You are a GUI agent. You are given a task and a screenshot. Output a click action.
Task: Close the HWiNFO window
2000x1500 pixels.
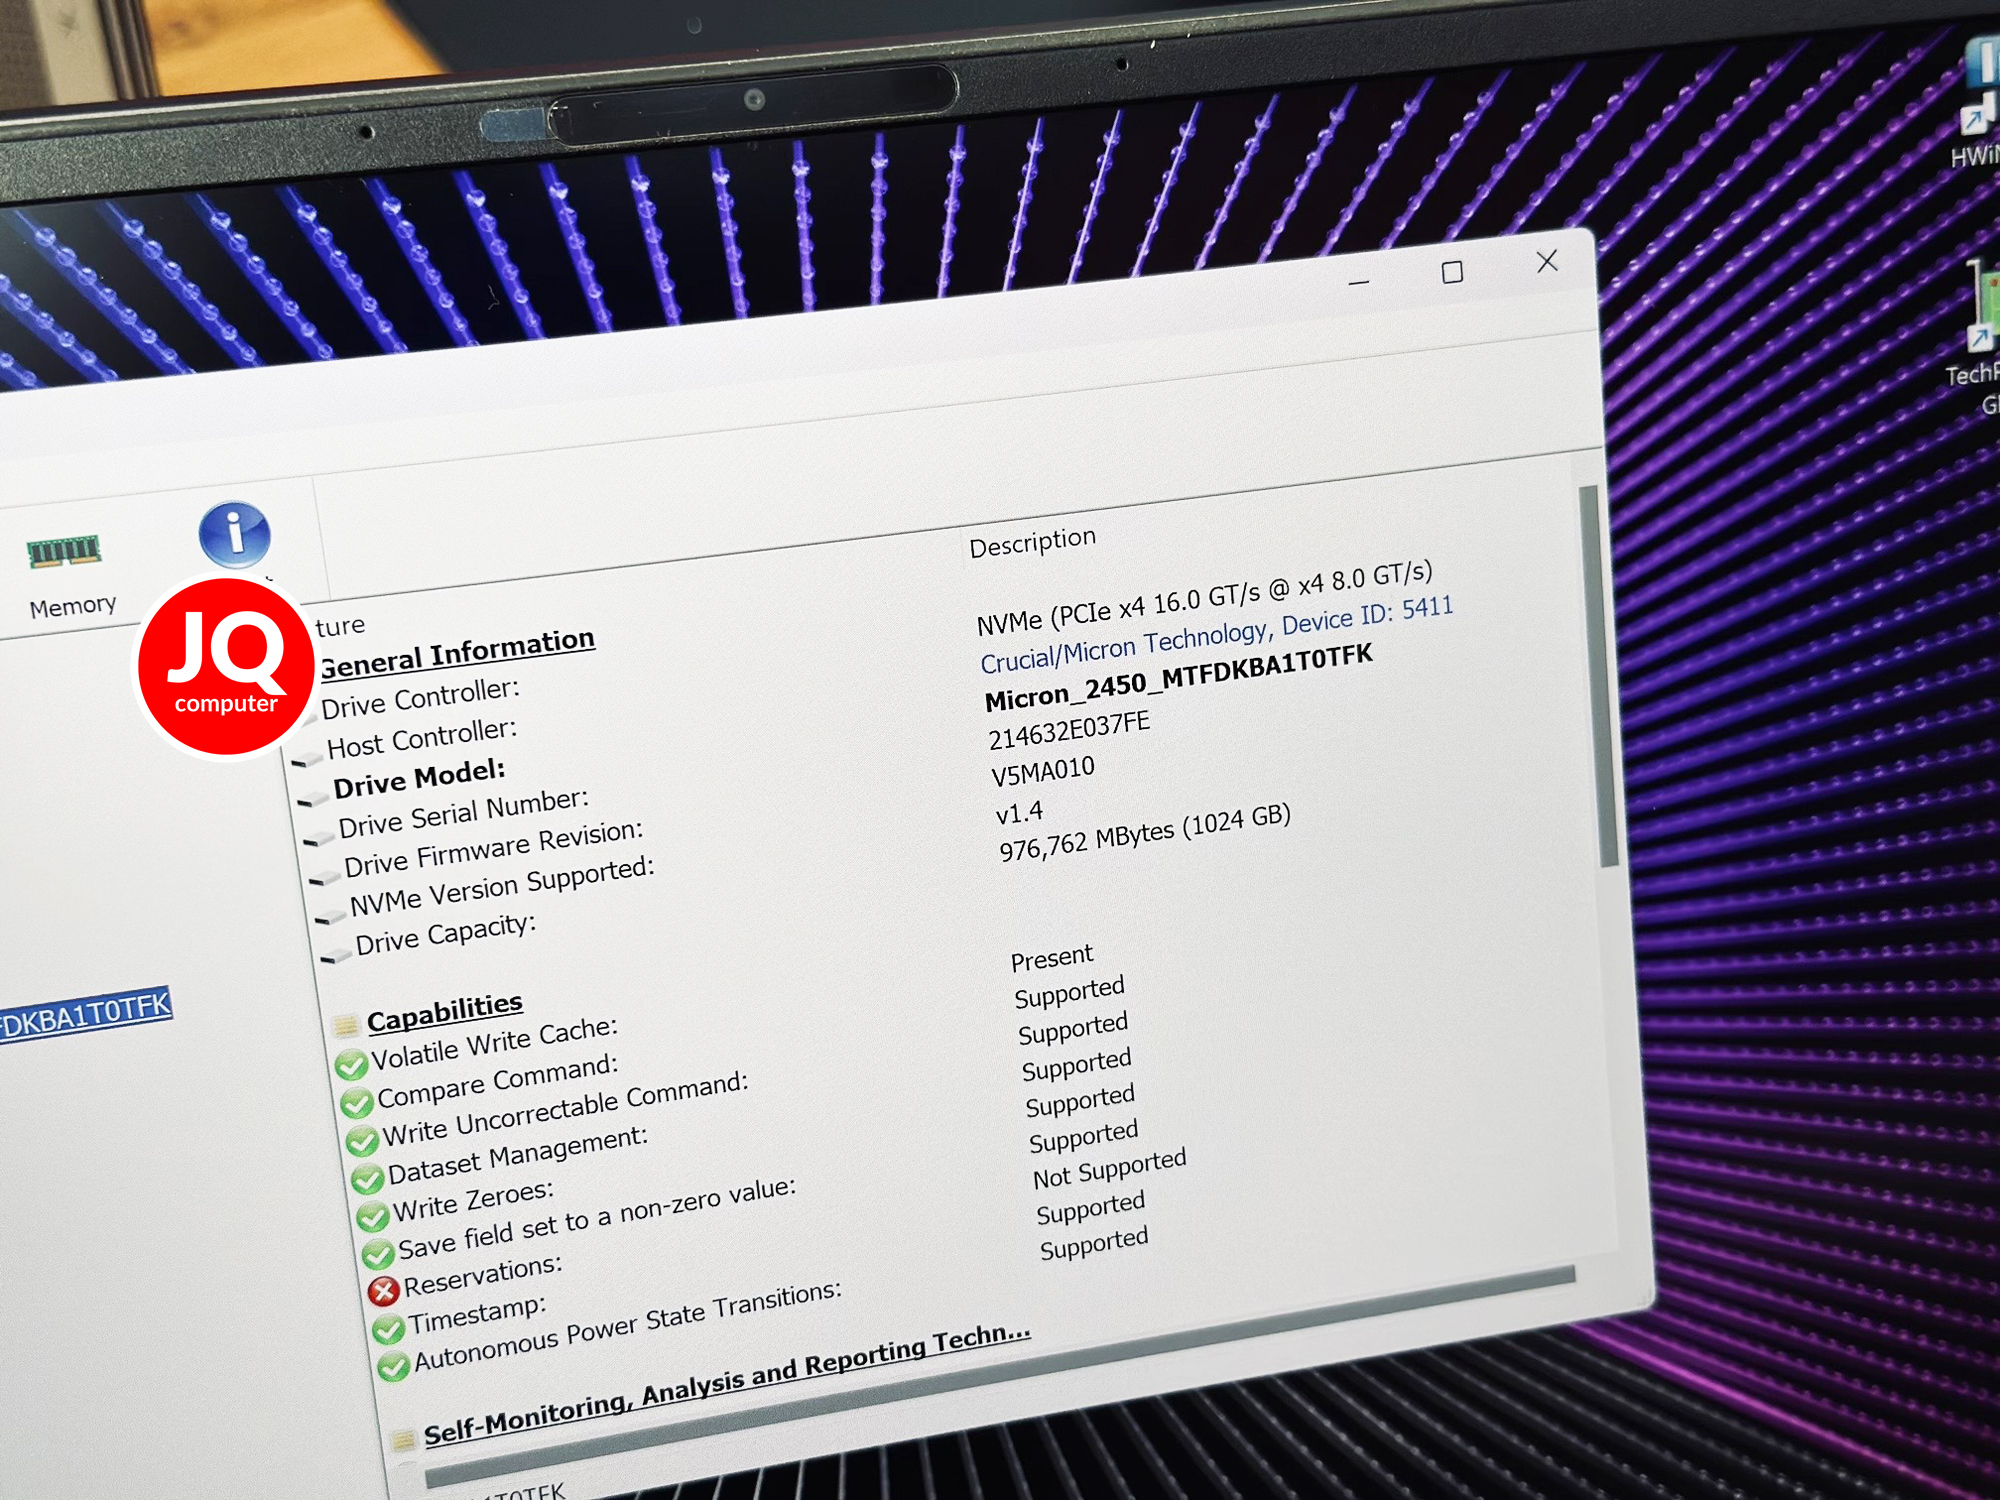click(x=1547, y=262)
